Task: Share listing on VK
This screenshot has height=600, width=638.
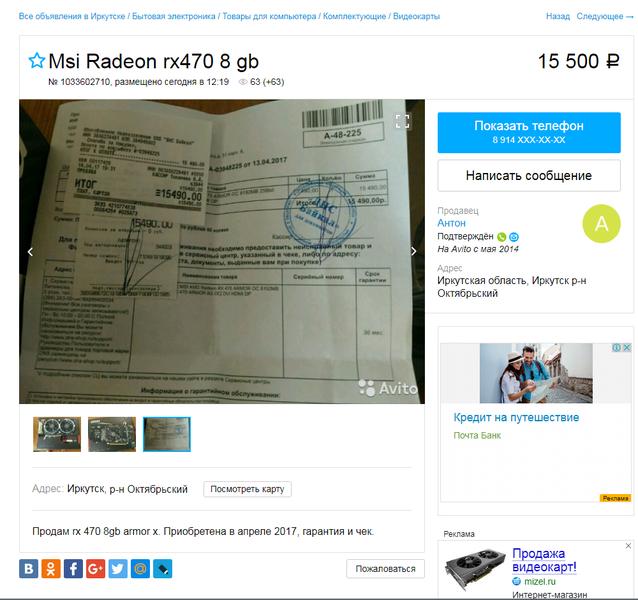Action: point(28,568)
